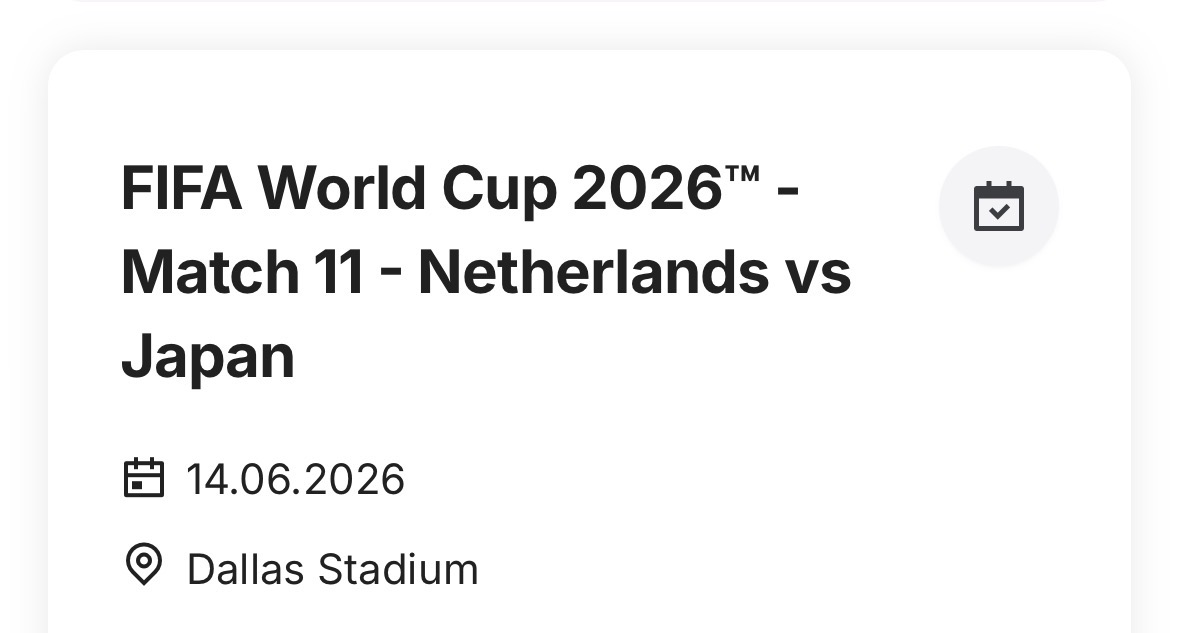Click the "Match 11" text in the heading
This screenshot has height=633, width=1179.
(x=241, y=272)
